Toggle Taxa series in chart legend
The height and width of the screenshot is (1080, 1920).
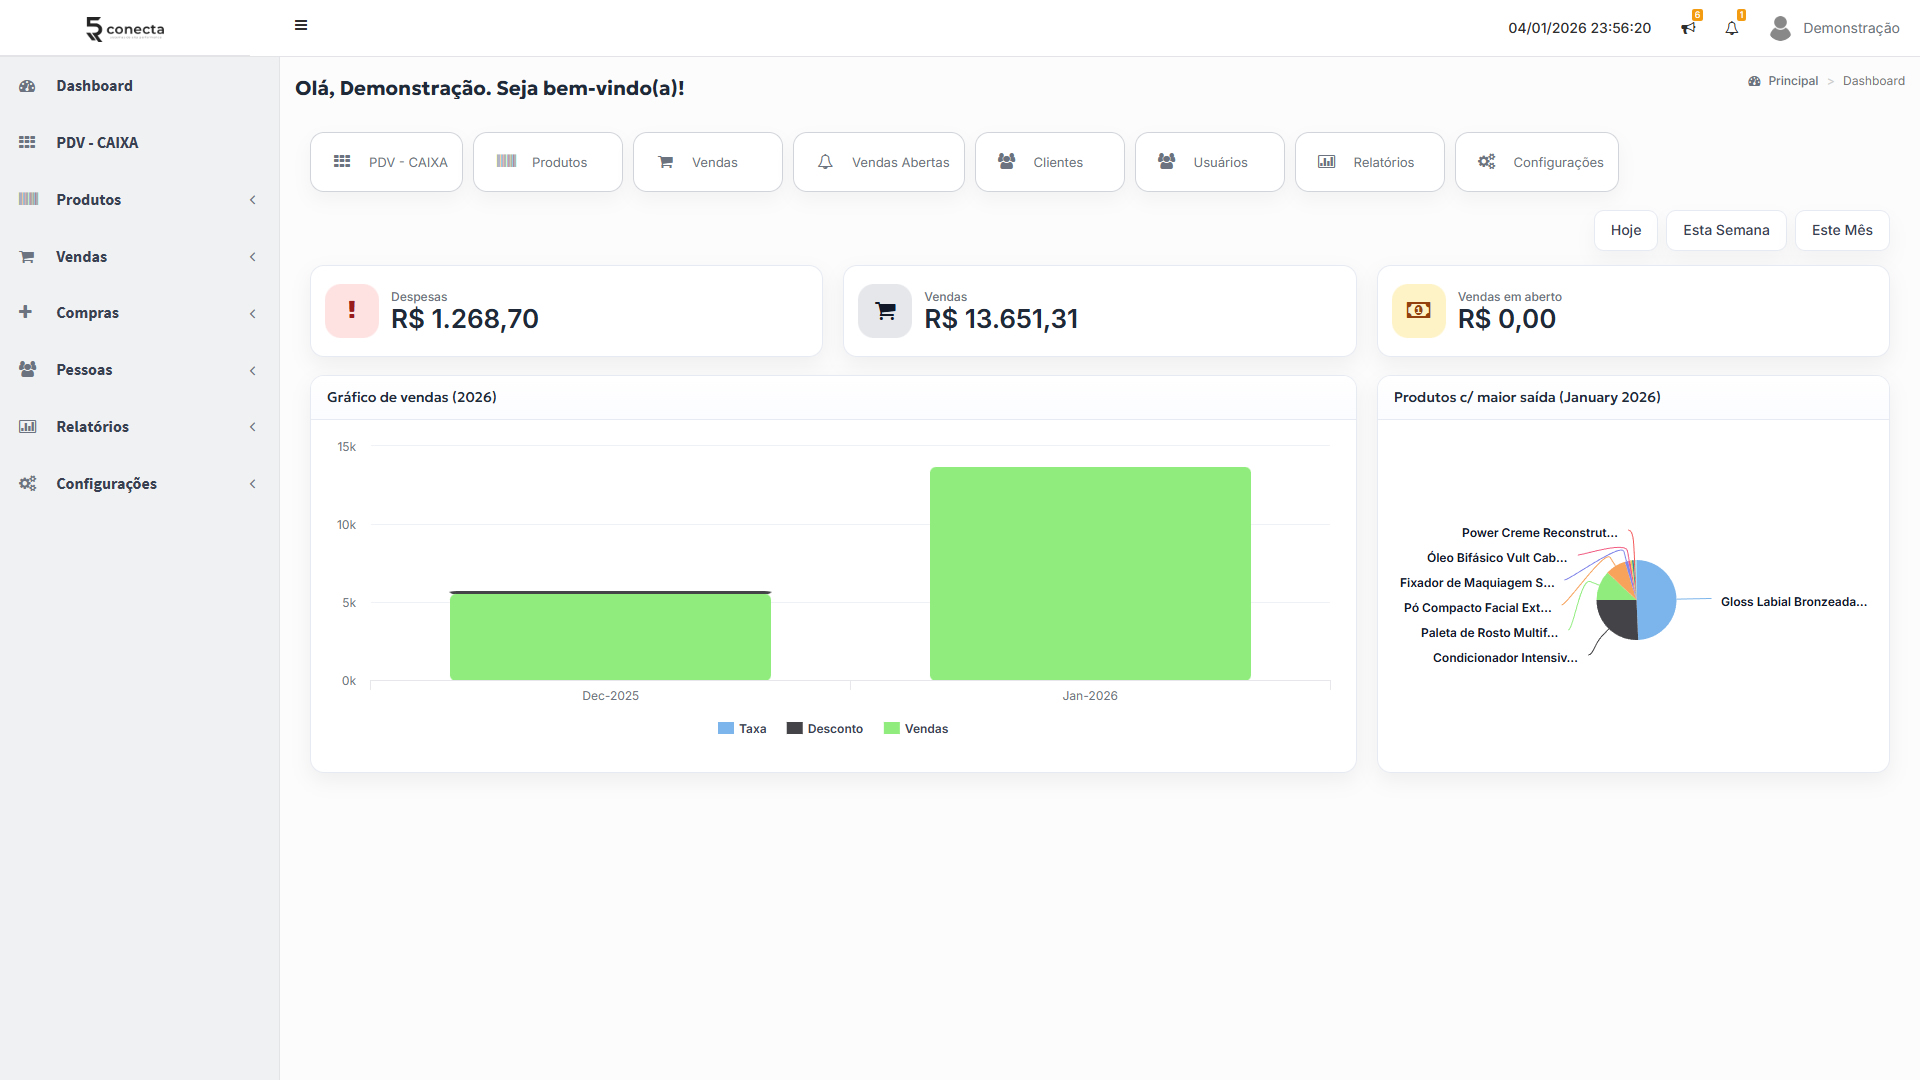click(742, 729)
